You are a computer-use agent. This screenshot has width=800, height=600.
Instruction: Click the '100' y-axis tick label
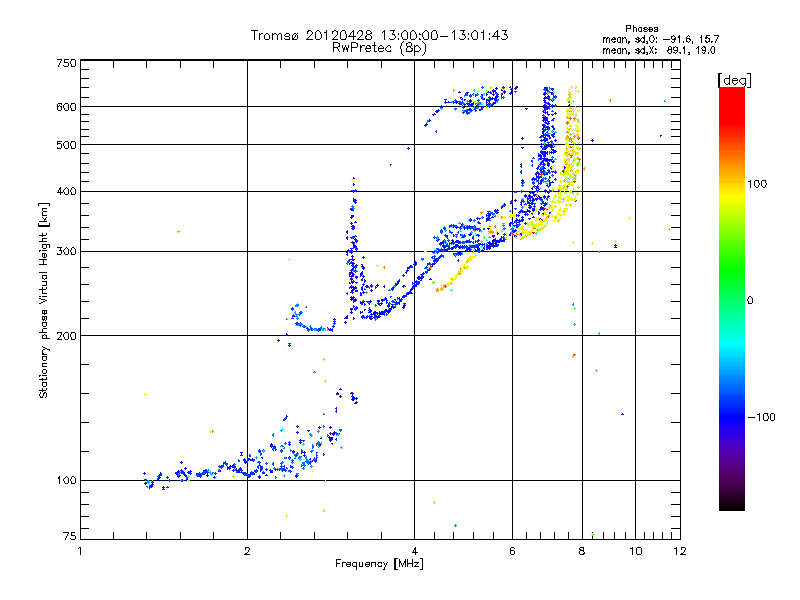coord(66,481)
